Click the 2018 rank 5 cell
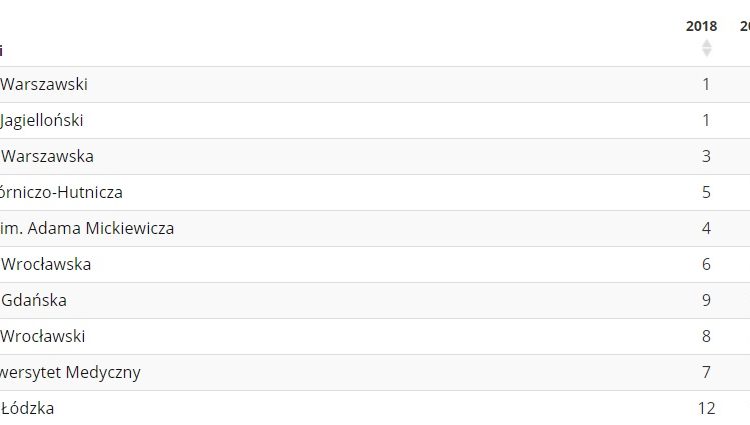Image resolution: width=750 pixels, height=425 pixels. coord(706,192)
